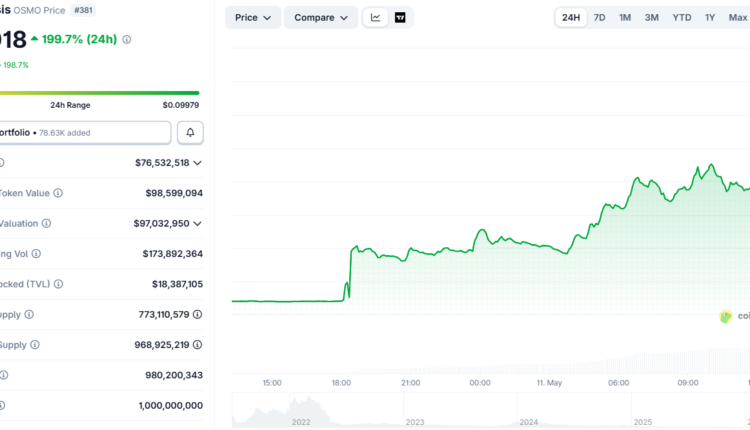The image size is (750, 430).
Task: Click the 2024 area in the history navigator
Action: coord(529,422)
